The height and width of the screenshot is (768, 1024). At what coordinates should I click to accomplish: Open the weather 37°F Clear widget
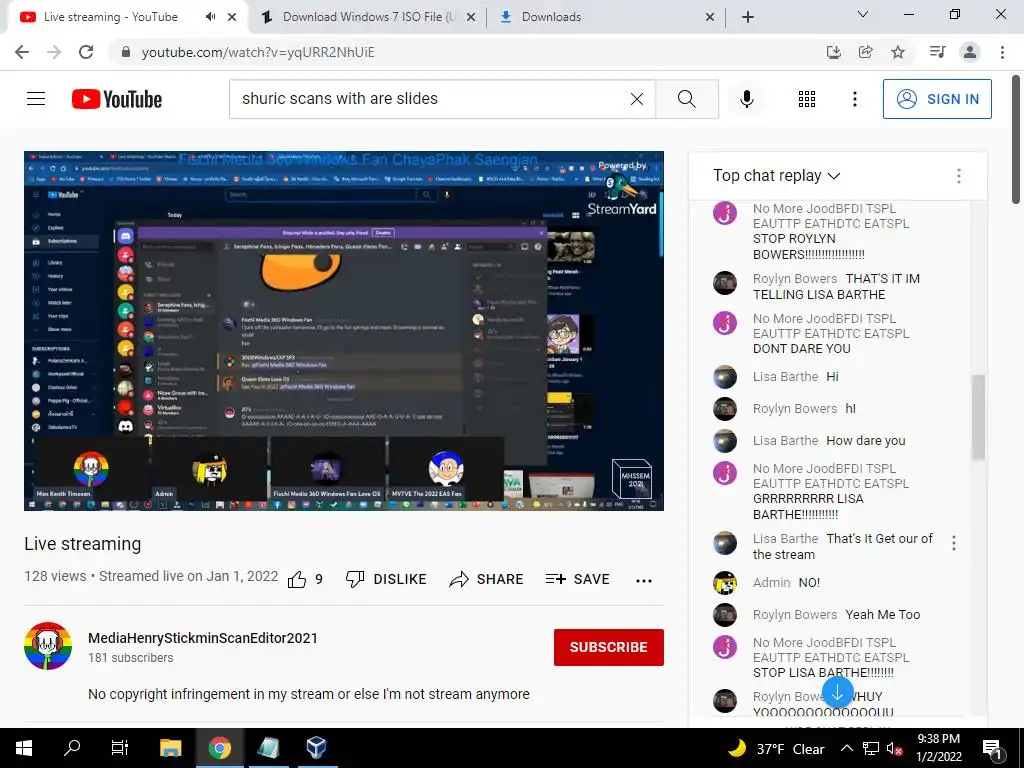777,749
